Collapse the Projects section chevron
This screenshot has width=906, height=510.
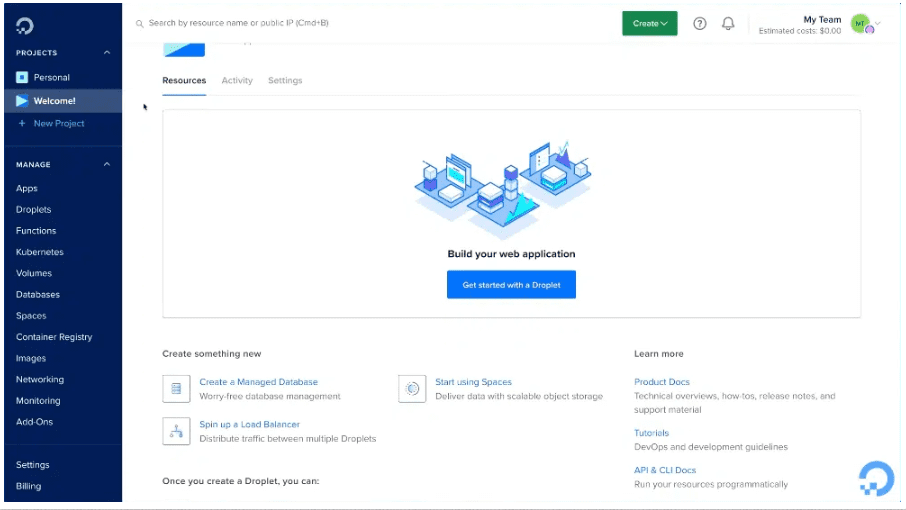click(x=107, y=53)
